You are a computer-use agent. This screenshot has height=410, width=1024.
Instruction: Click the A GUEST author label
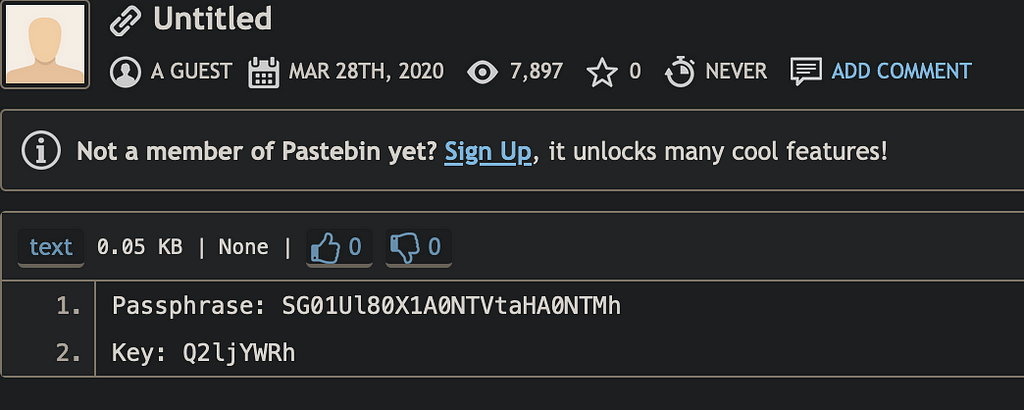191,71
